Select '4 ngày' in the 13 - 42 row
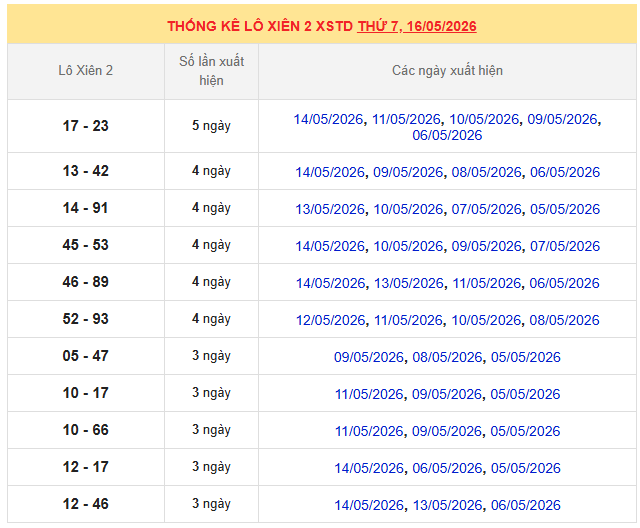The image size is (640, 528). pyautogui.click(x=211, y=171)
